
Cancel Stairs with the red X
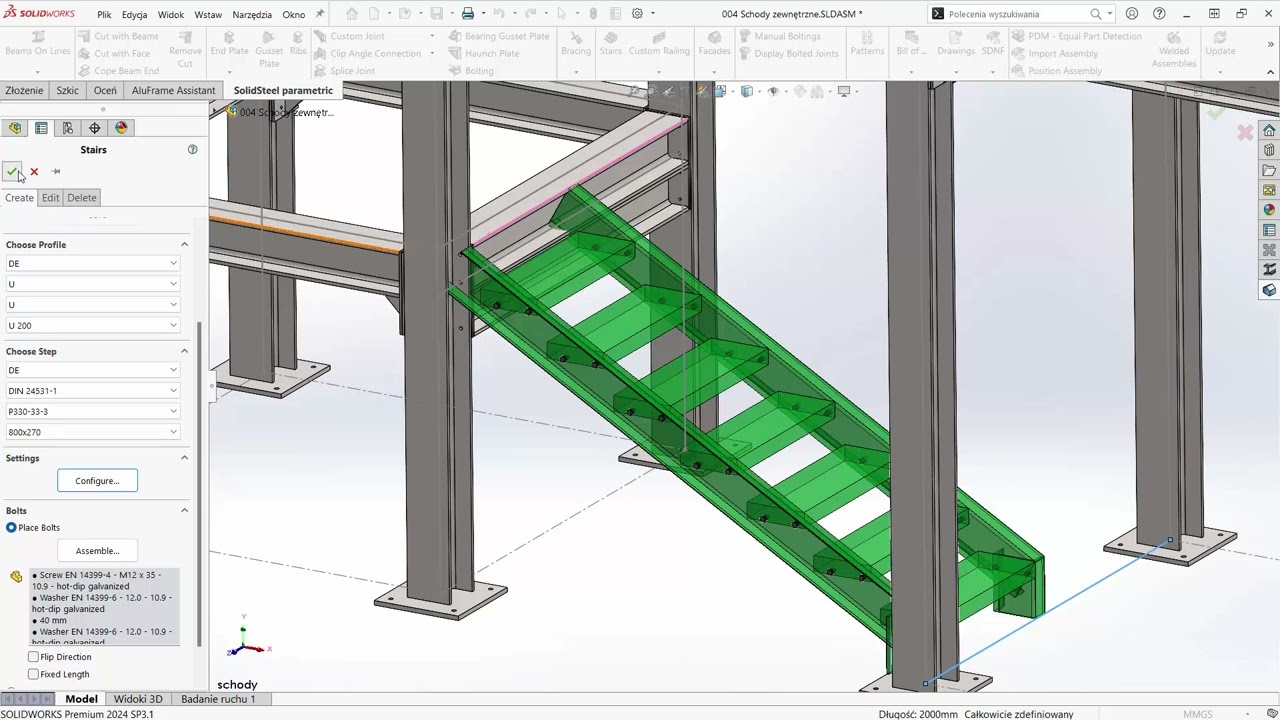34,171
